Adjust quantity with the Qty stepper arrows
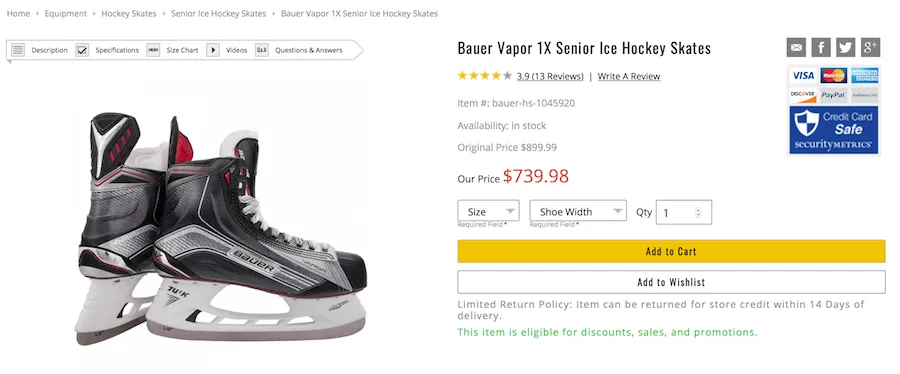This screenshot has height=374, width=900. coord(698,213)
